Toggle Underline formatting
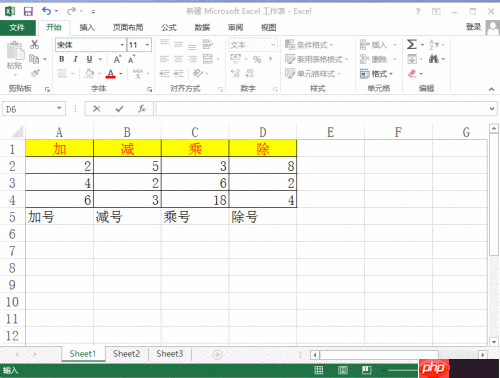Screen dimensions: 500x378 [x=89, y=59]
